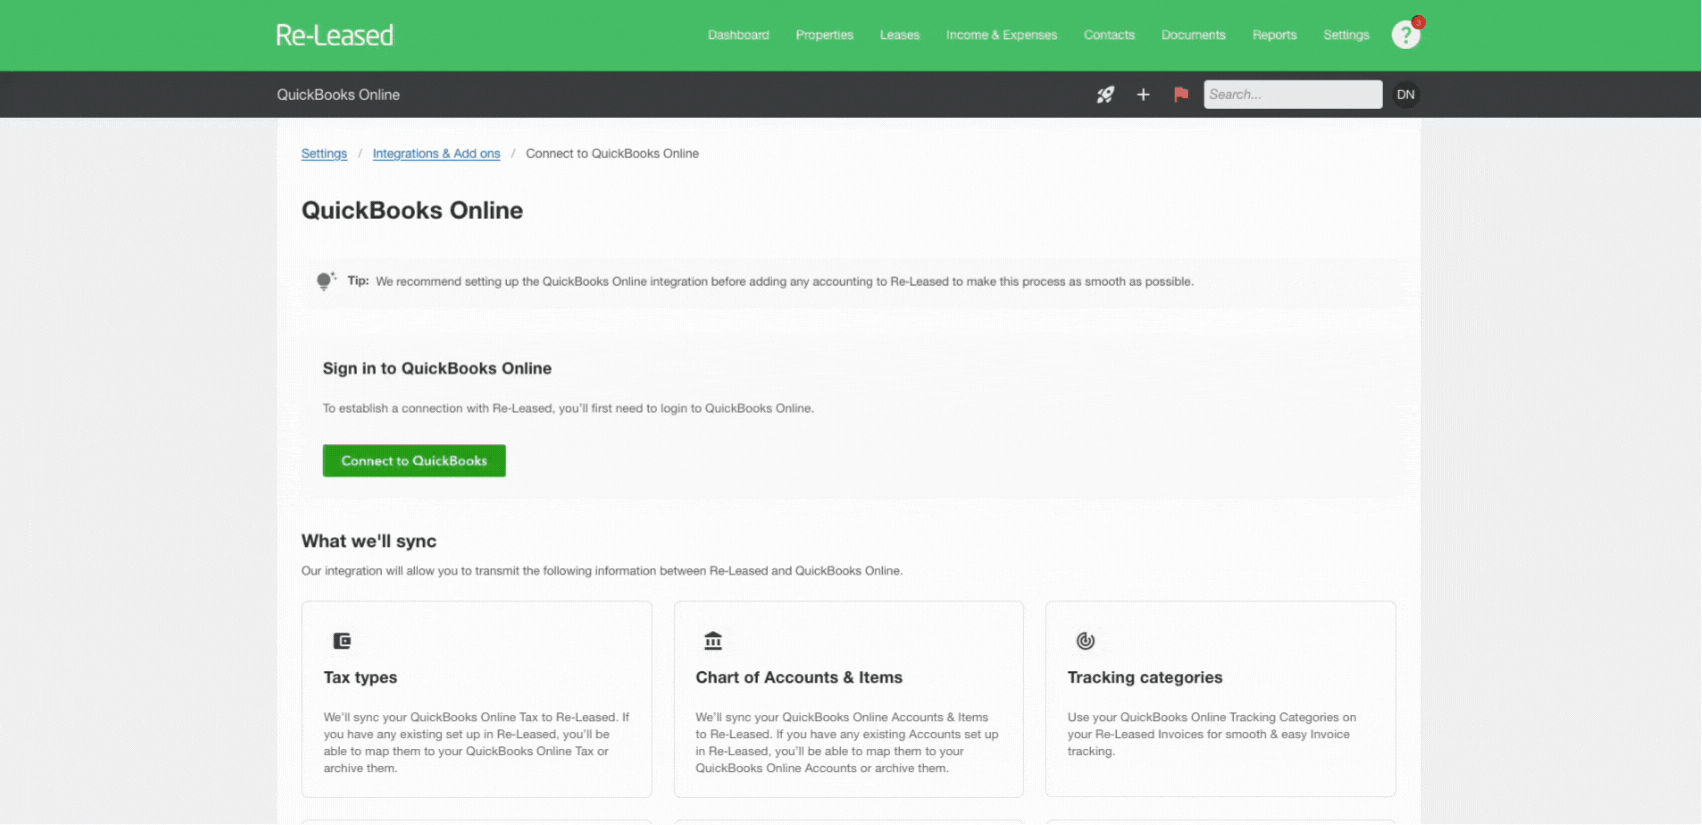1702x825 pixels.
Task: Open the red flag notifications icon
Action: click(1181, 94)
